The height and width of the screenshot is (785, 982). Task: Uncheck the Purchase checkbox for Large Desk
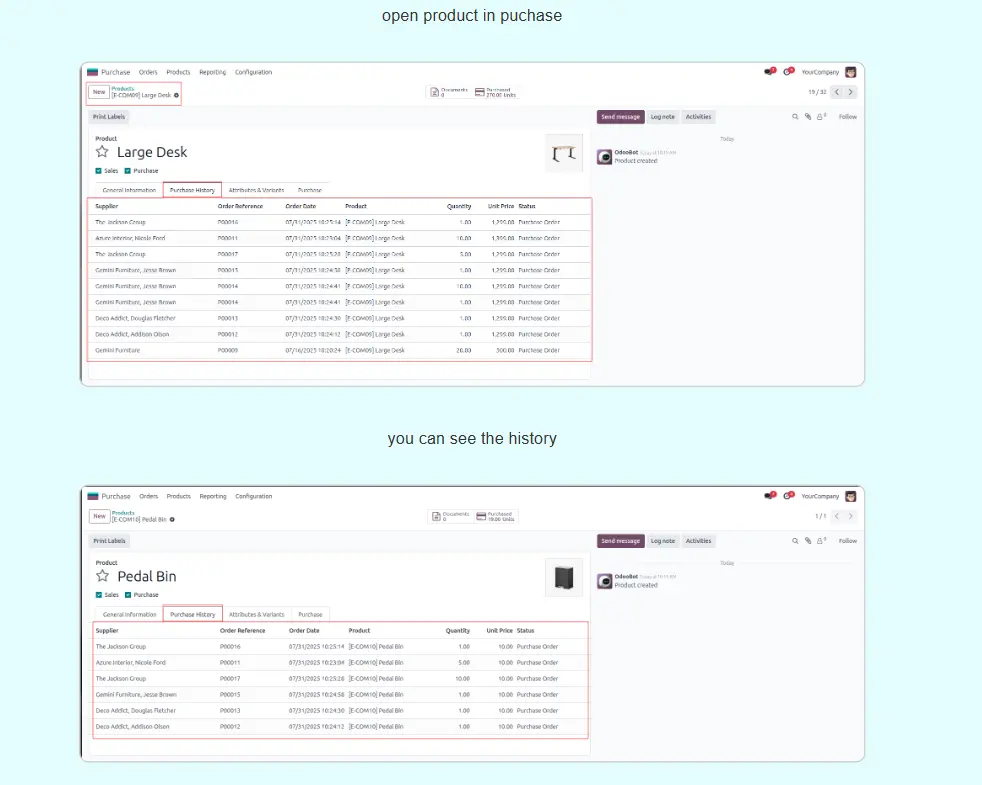tap(128, 171)
